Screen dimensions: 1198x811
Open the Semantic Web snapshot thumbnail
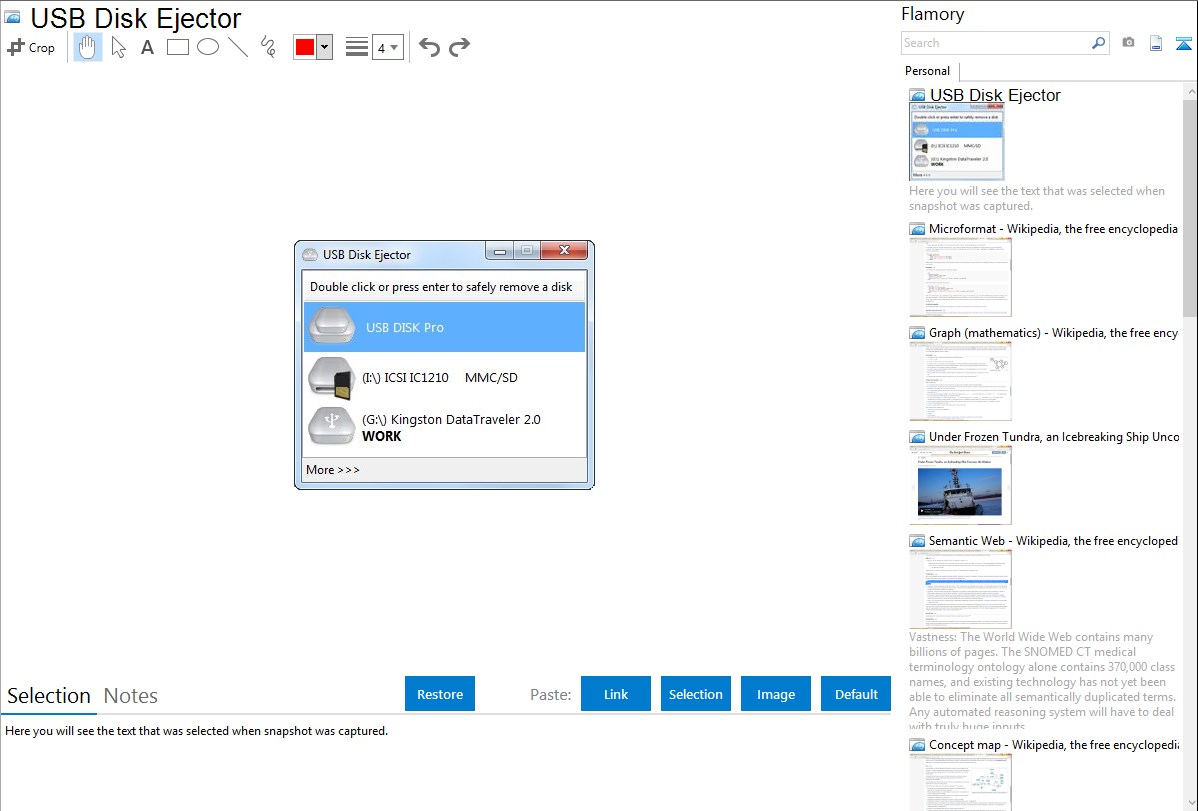[x=960, y=589]
